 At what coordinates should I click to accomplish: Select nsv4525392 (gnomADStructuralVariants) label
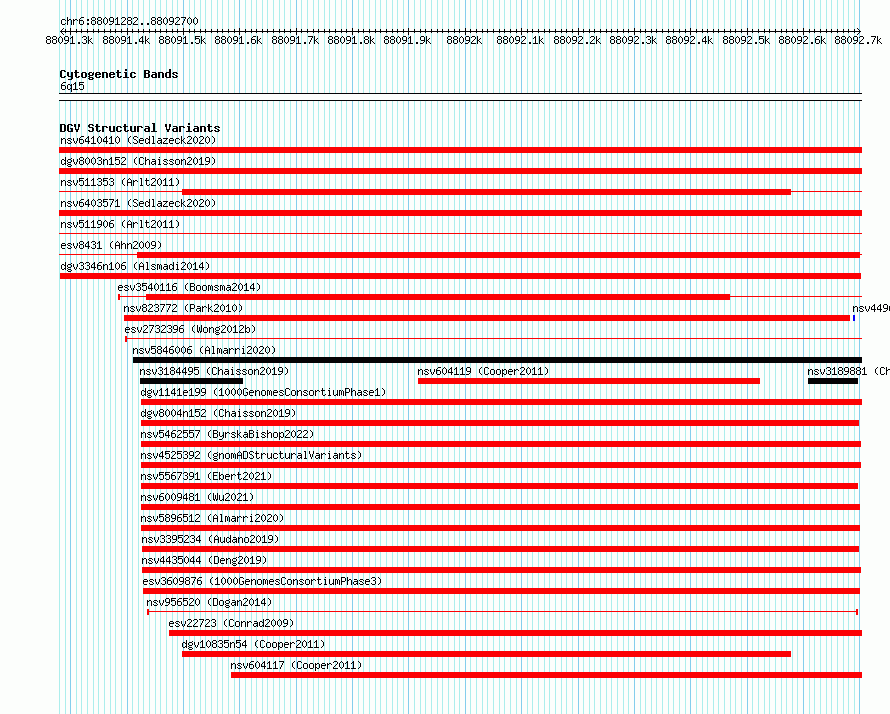251,455
